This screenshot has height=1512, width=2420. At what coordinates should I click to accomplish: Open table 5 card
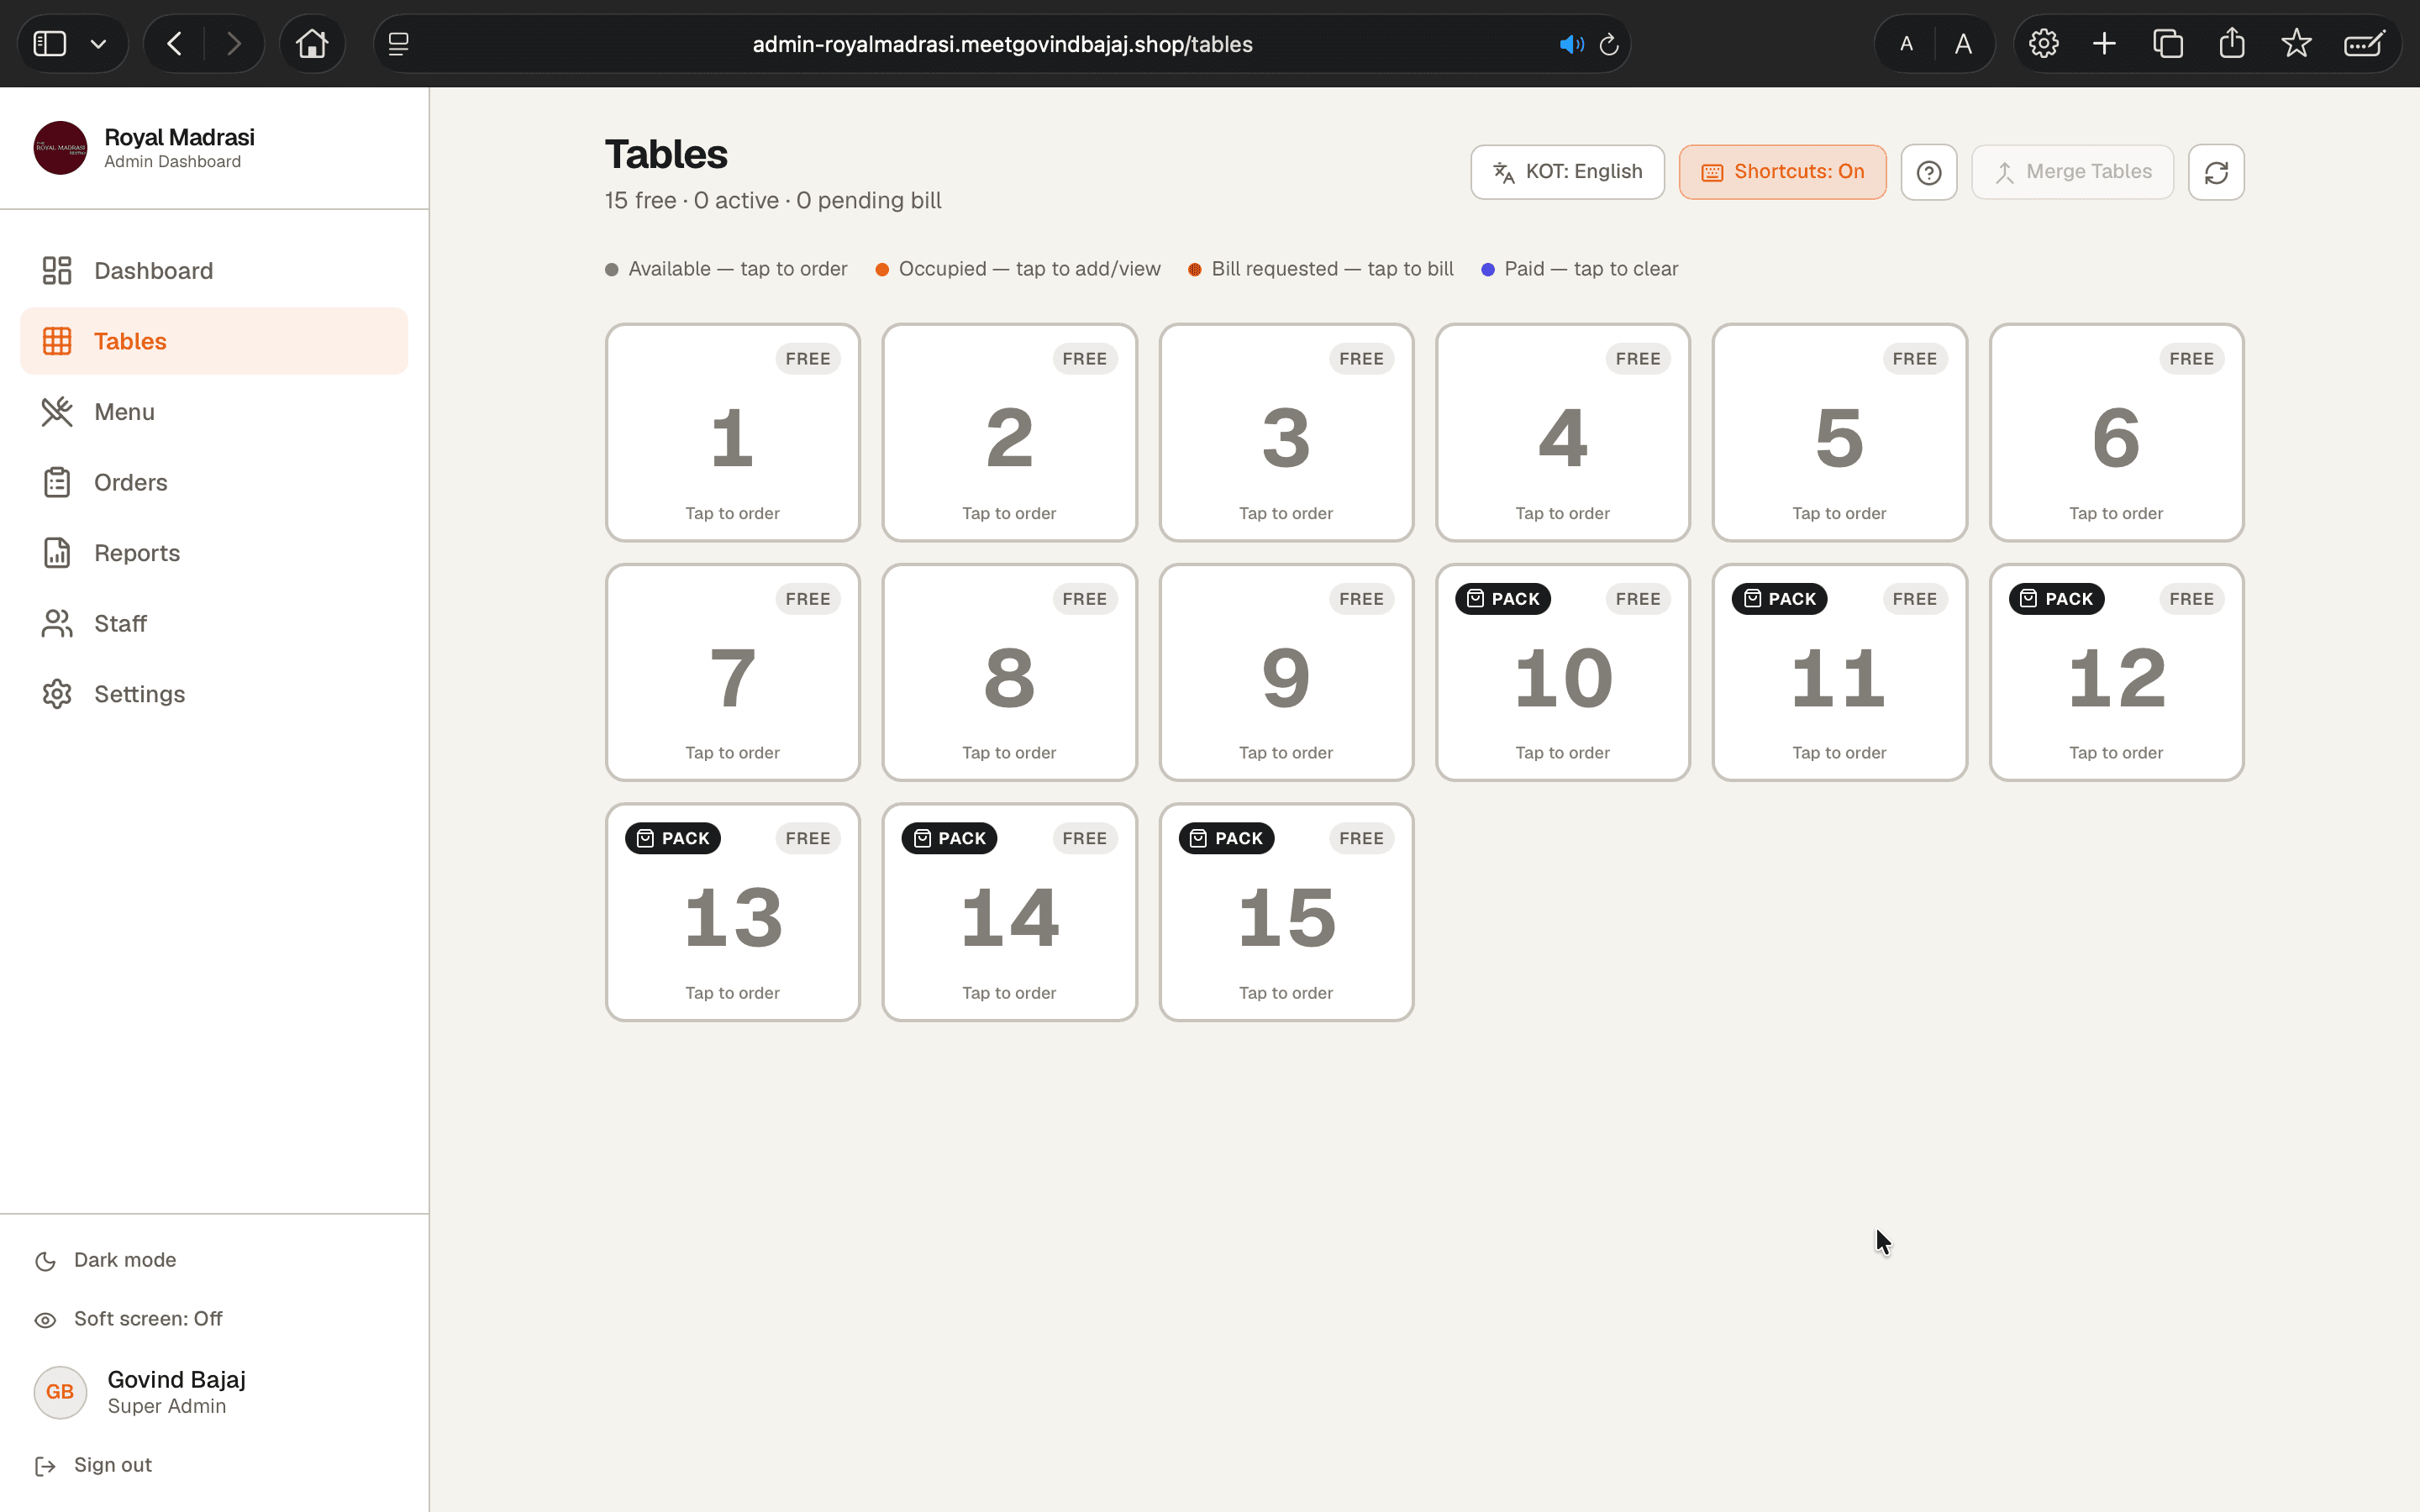click(1839, 432)
